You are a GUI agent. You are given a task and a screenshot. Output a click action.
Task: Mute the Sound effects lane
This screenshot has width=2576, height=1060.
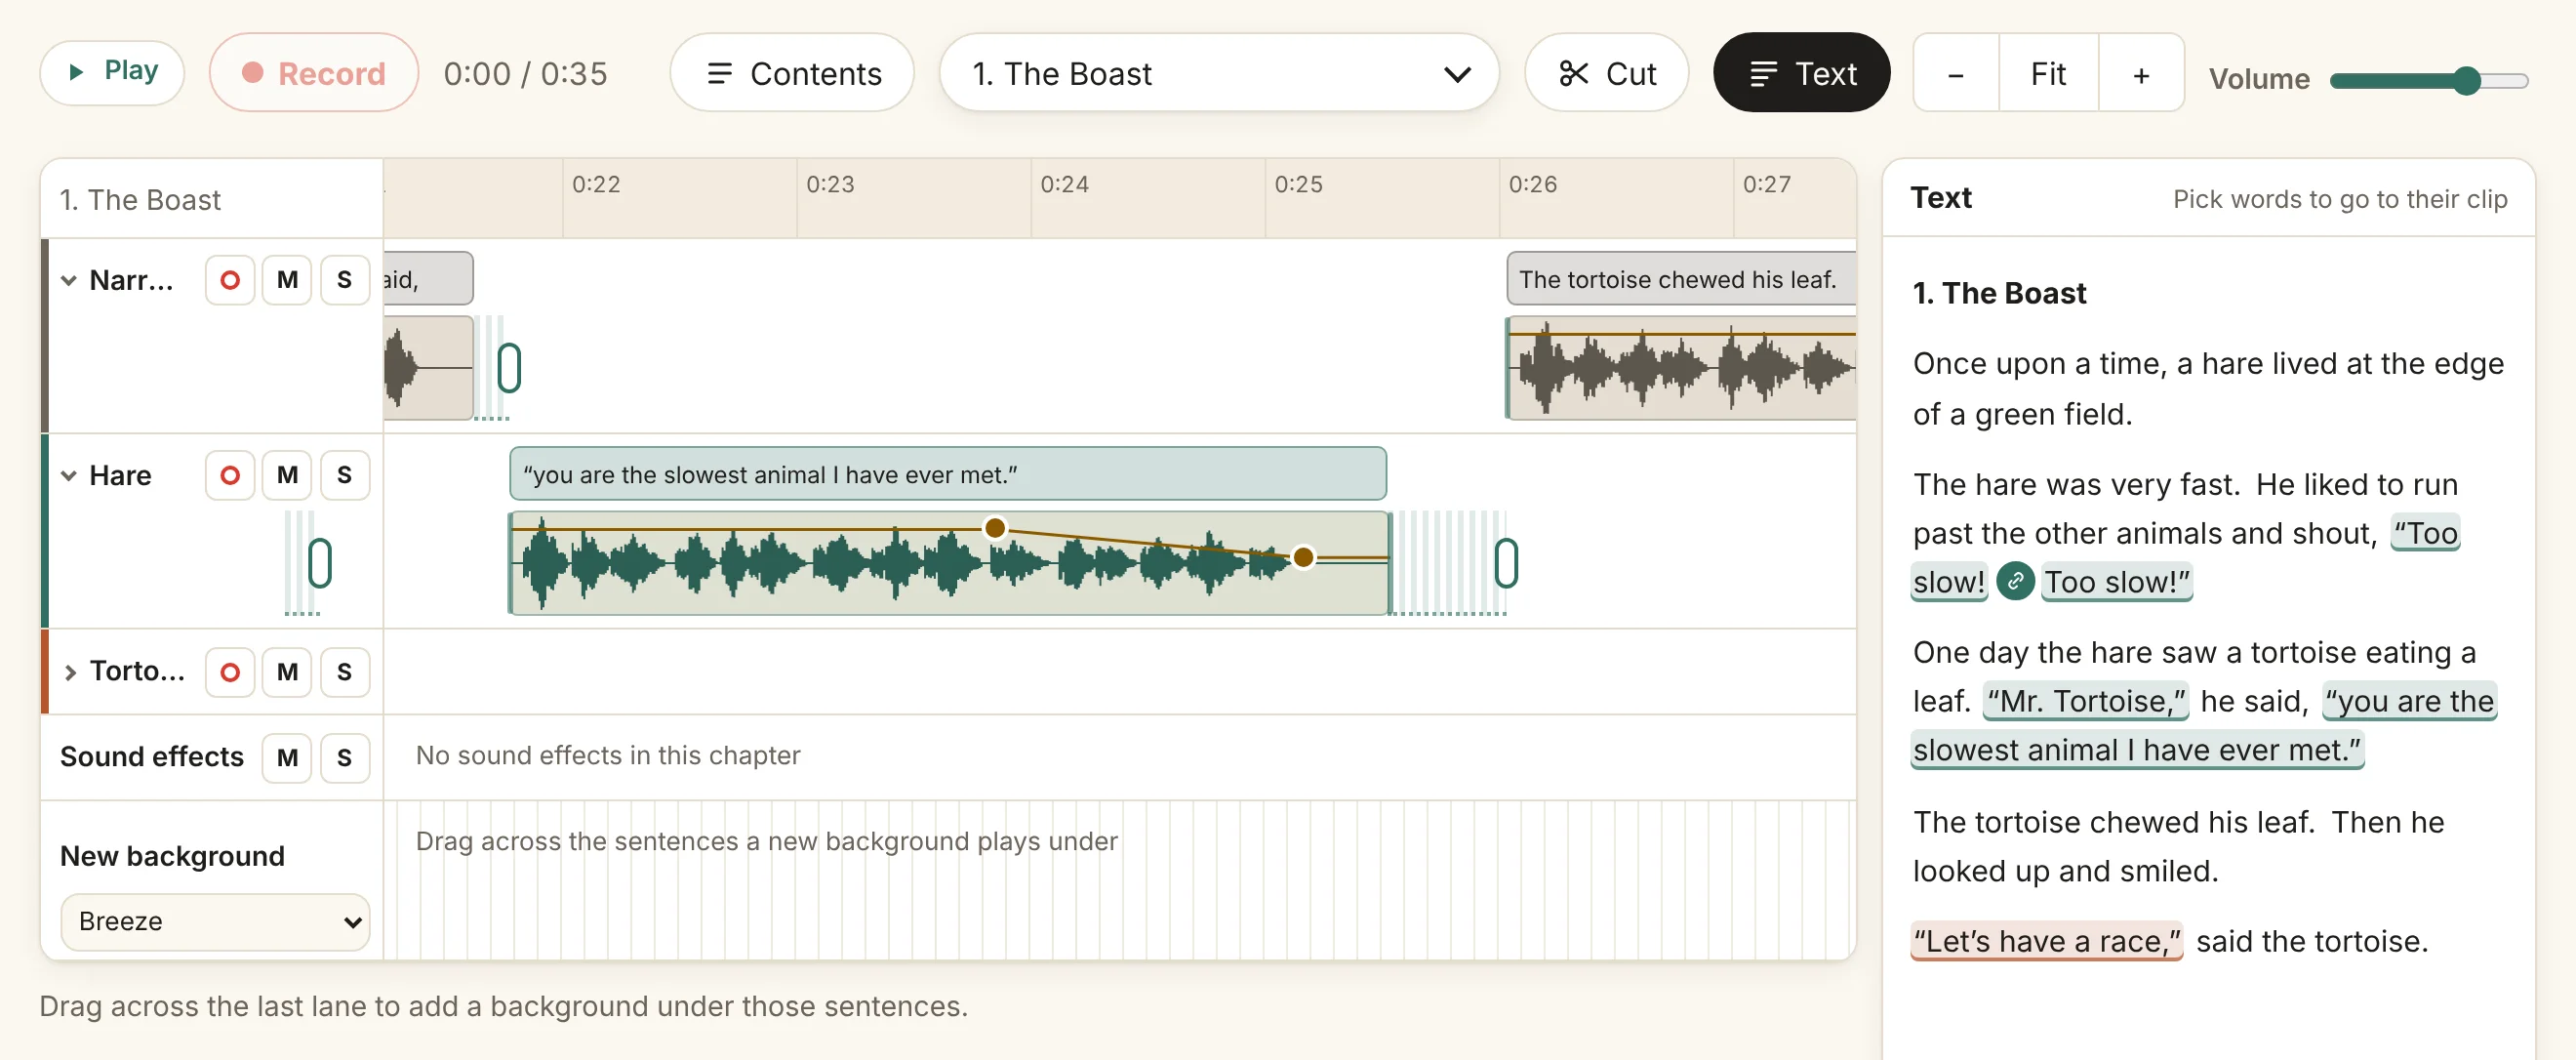(287, 757)
